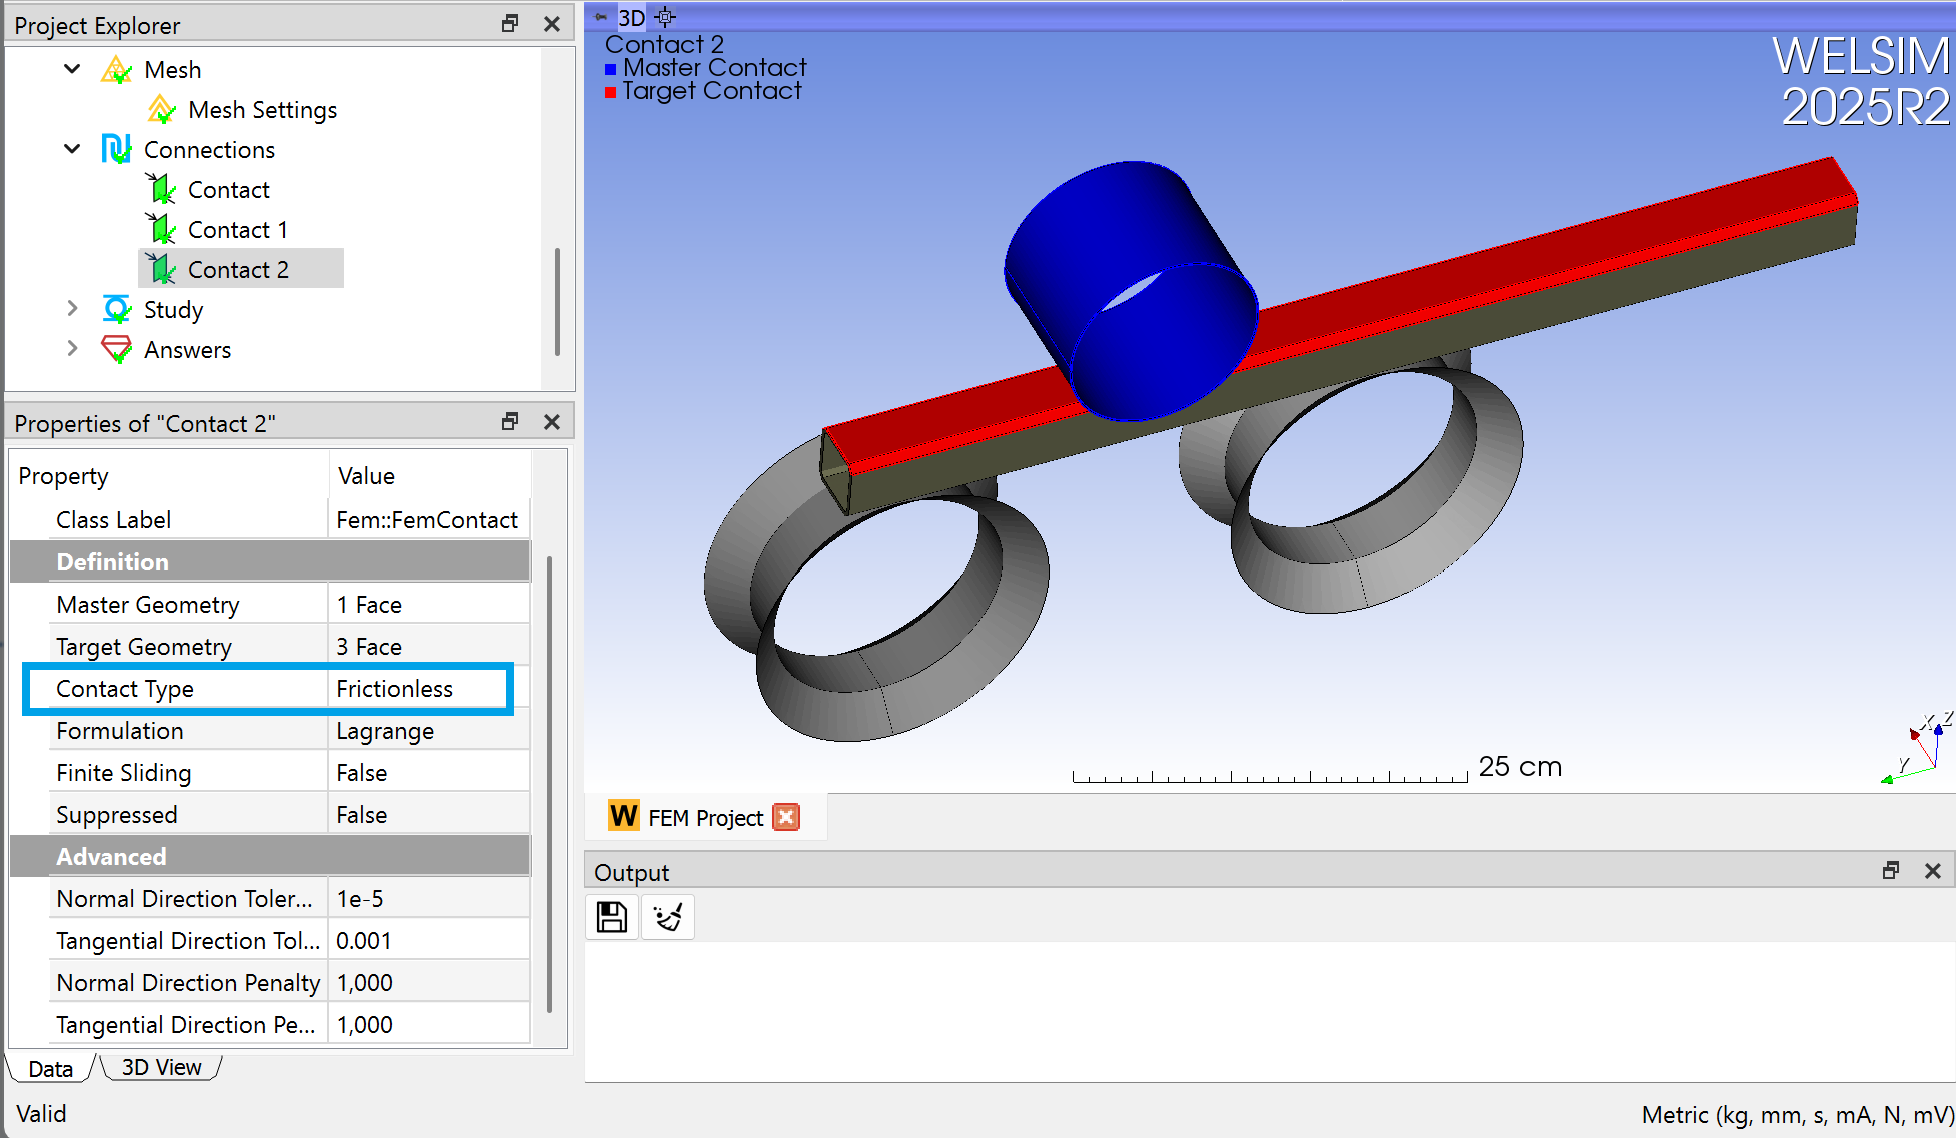
Task: Click the Study node icon
Action: coord(117,310)
